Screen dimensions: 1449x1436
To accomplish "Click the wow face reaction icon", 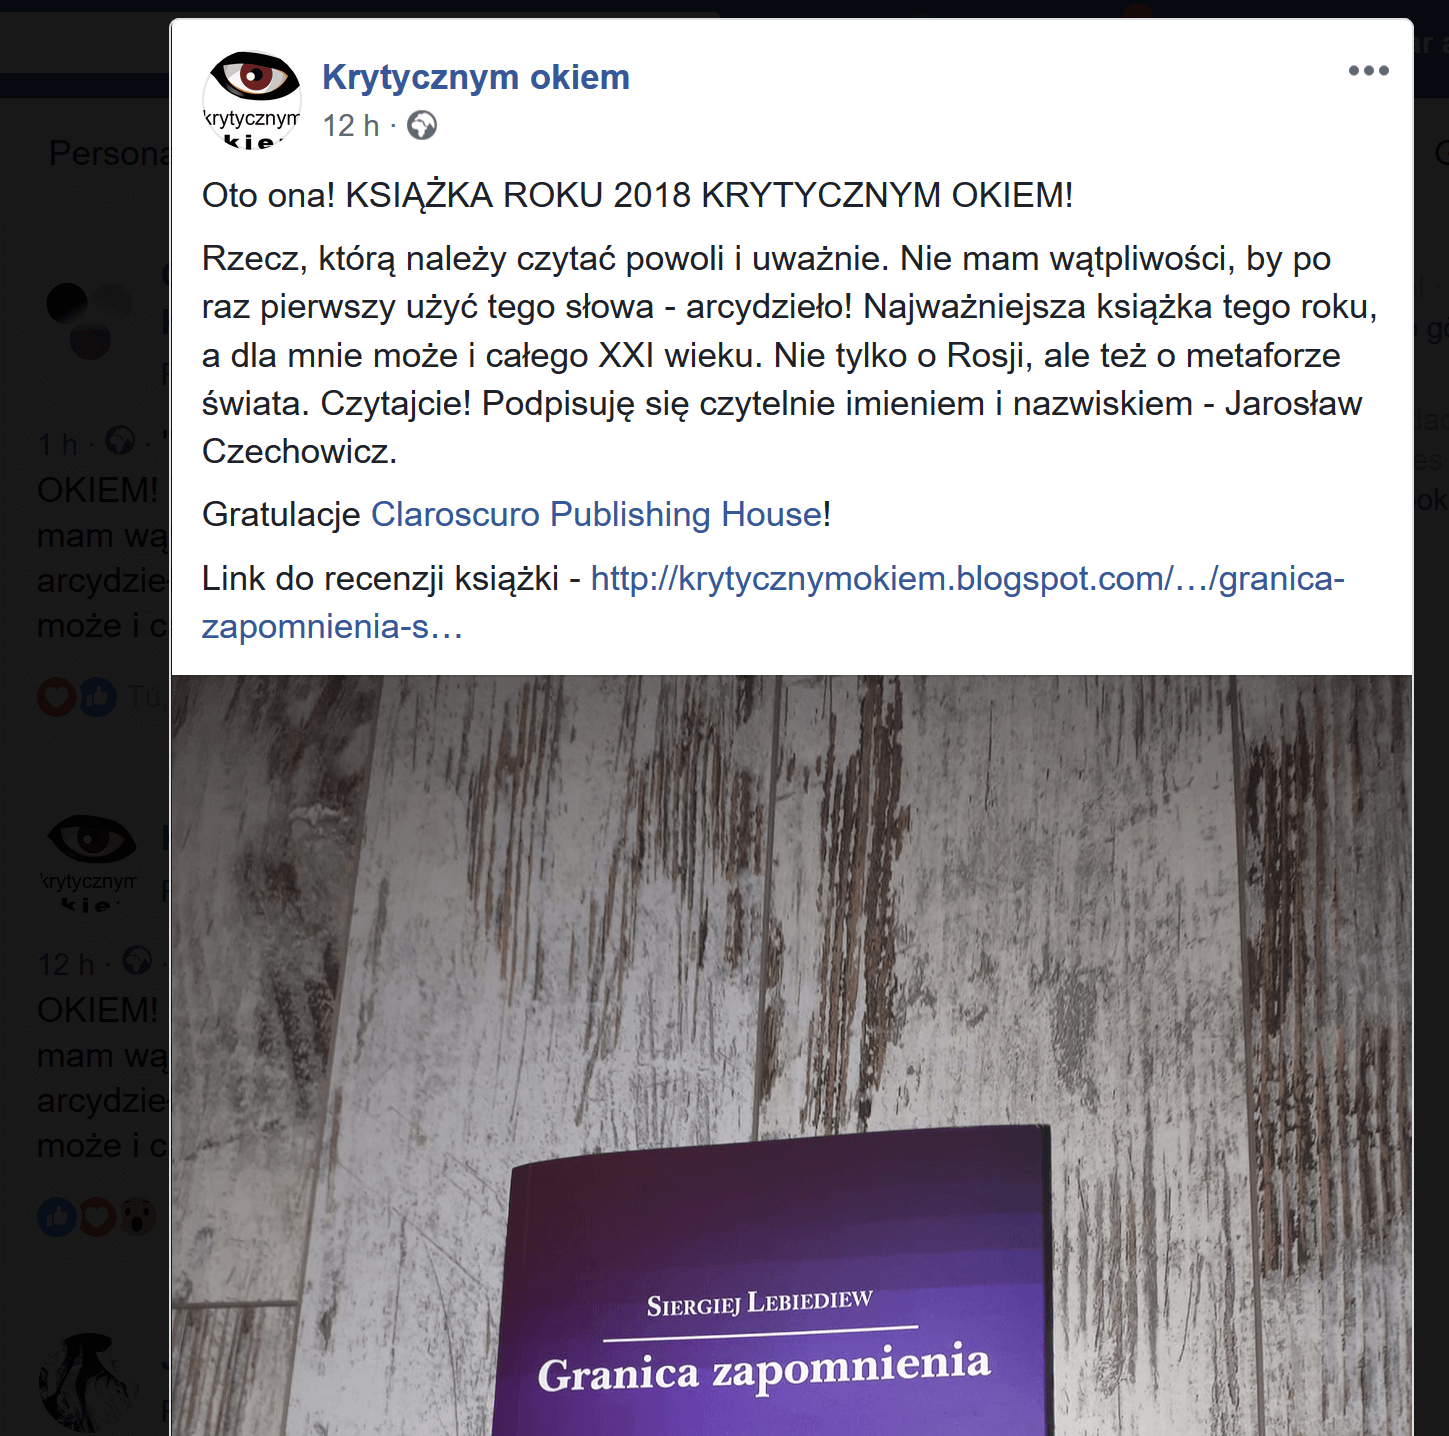I will coord(138,1217).
